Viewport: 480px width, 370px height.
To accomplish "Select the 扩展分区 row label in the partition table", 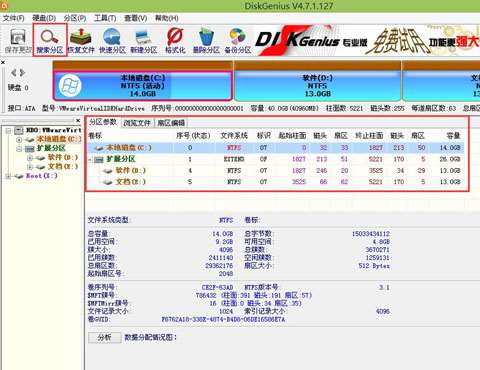I will (121, 159).
